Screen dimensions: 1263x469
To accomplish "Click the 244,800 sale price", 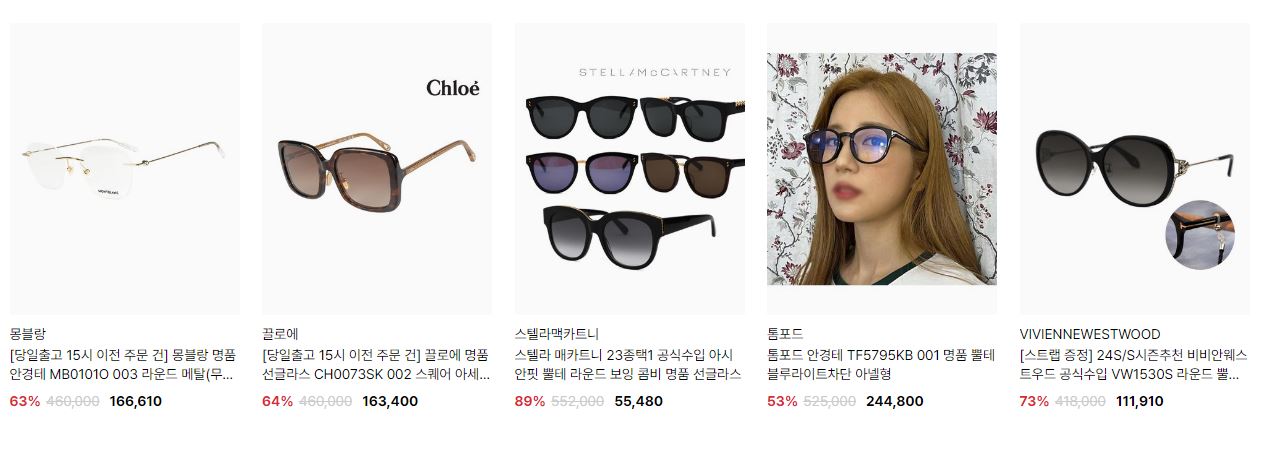I will [894, 401].
